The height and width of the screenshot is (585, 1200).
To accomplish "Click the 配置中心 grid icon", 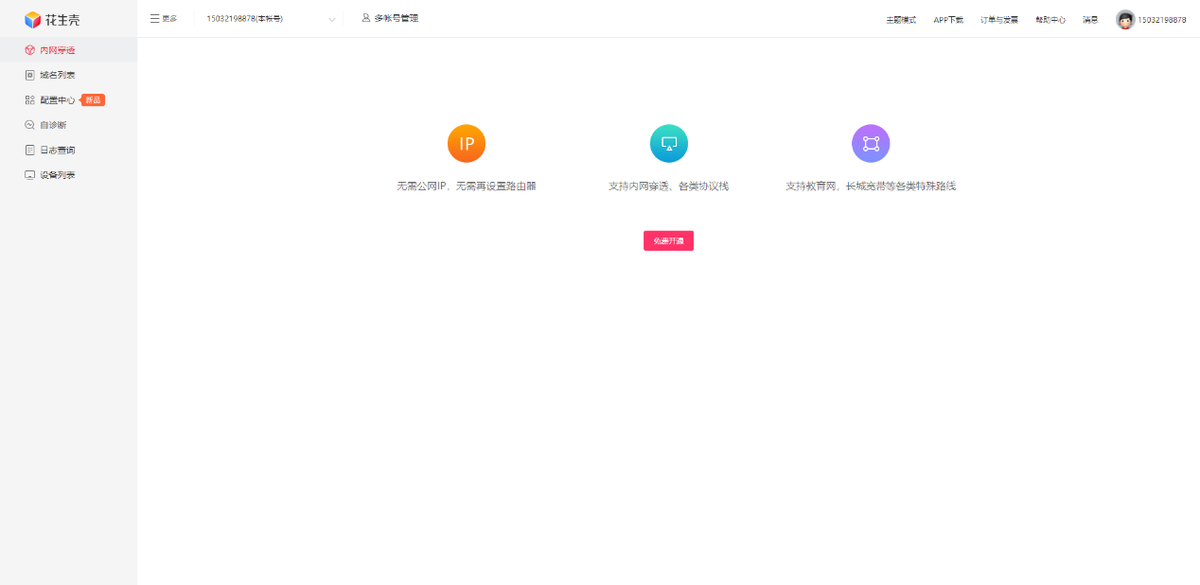I will 30,100.
